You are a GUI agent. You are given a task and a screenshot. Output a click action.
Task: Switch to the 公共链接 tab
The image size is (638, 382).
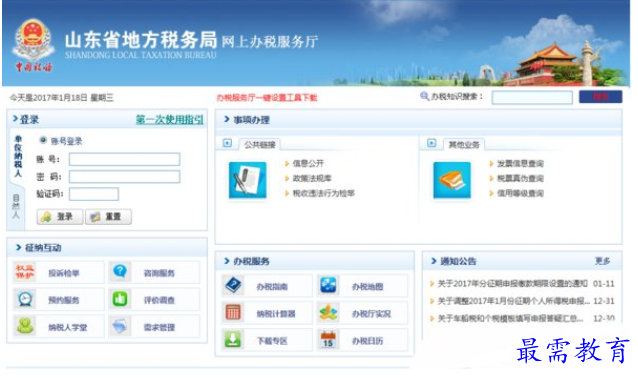tap(260, 145)
